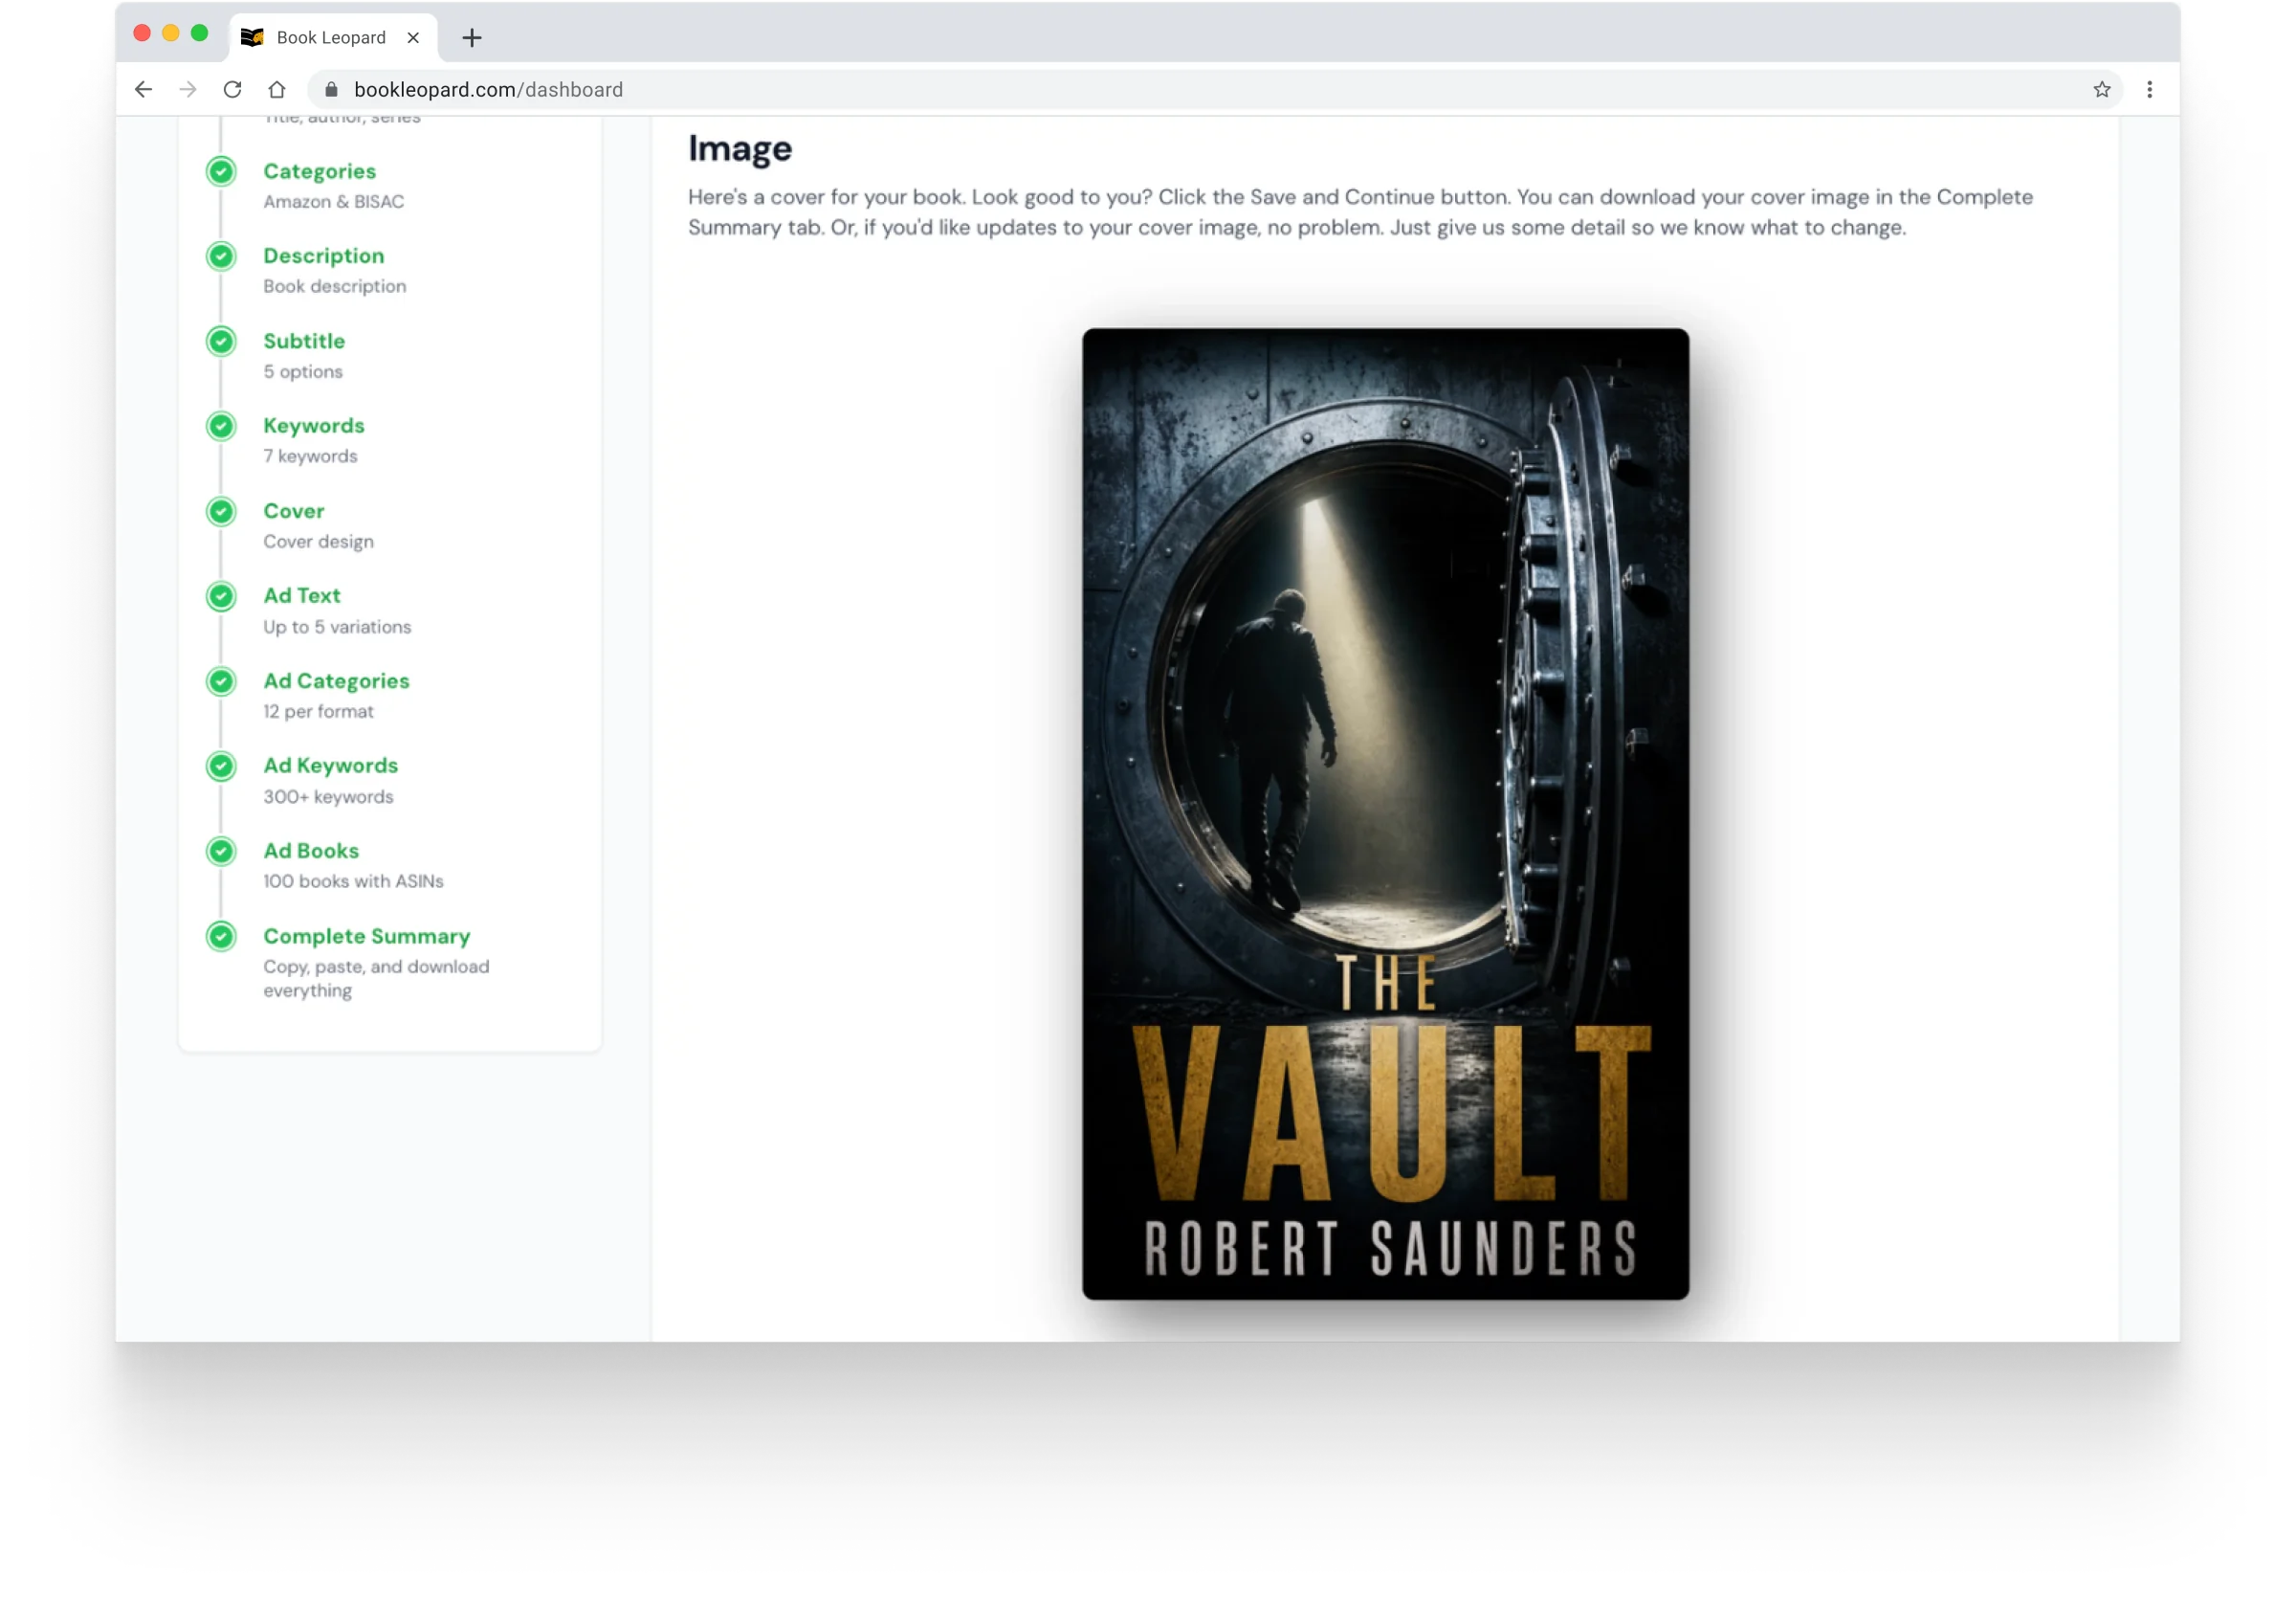Open the Ad Categories step

point(337,681)
